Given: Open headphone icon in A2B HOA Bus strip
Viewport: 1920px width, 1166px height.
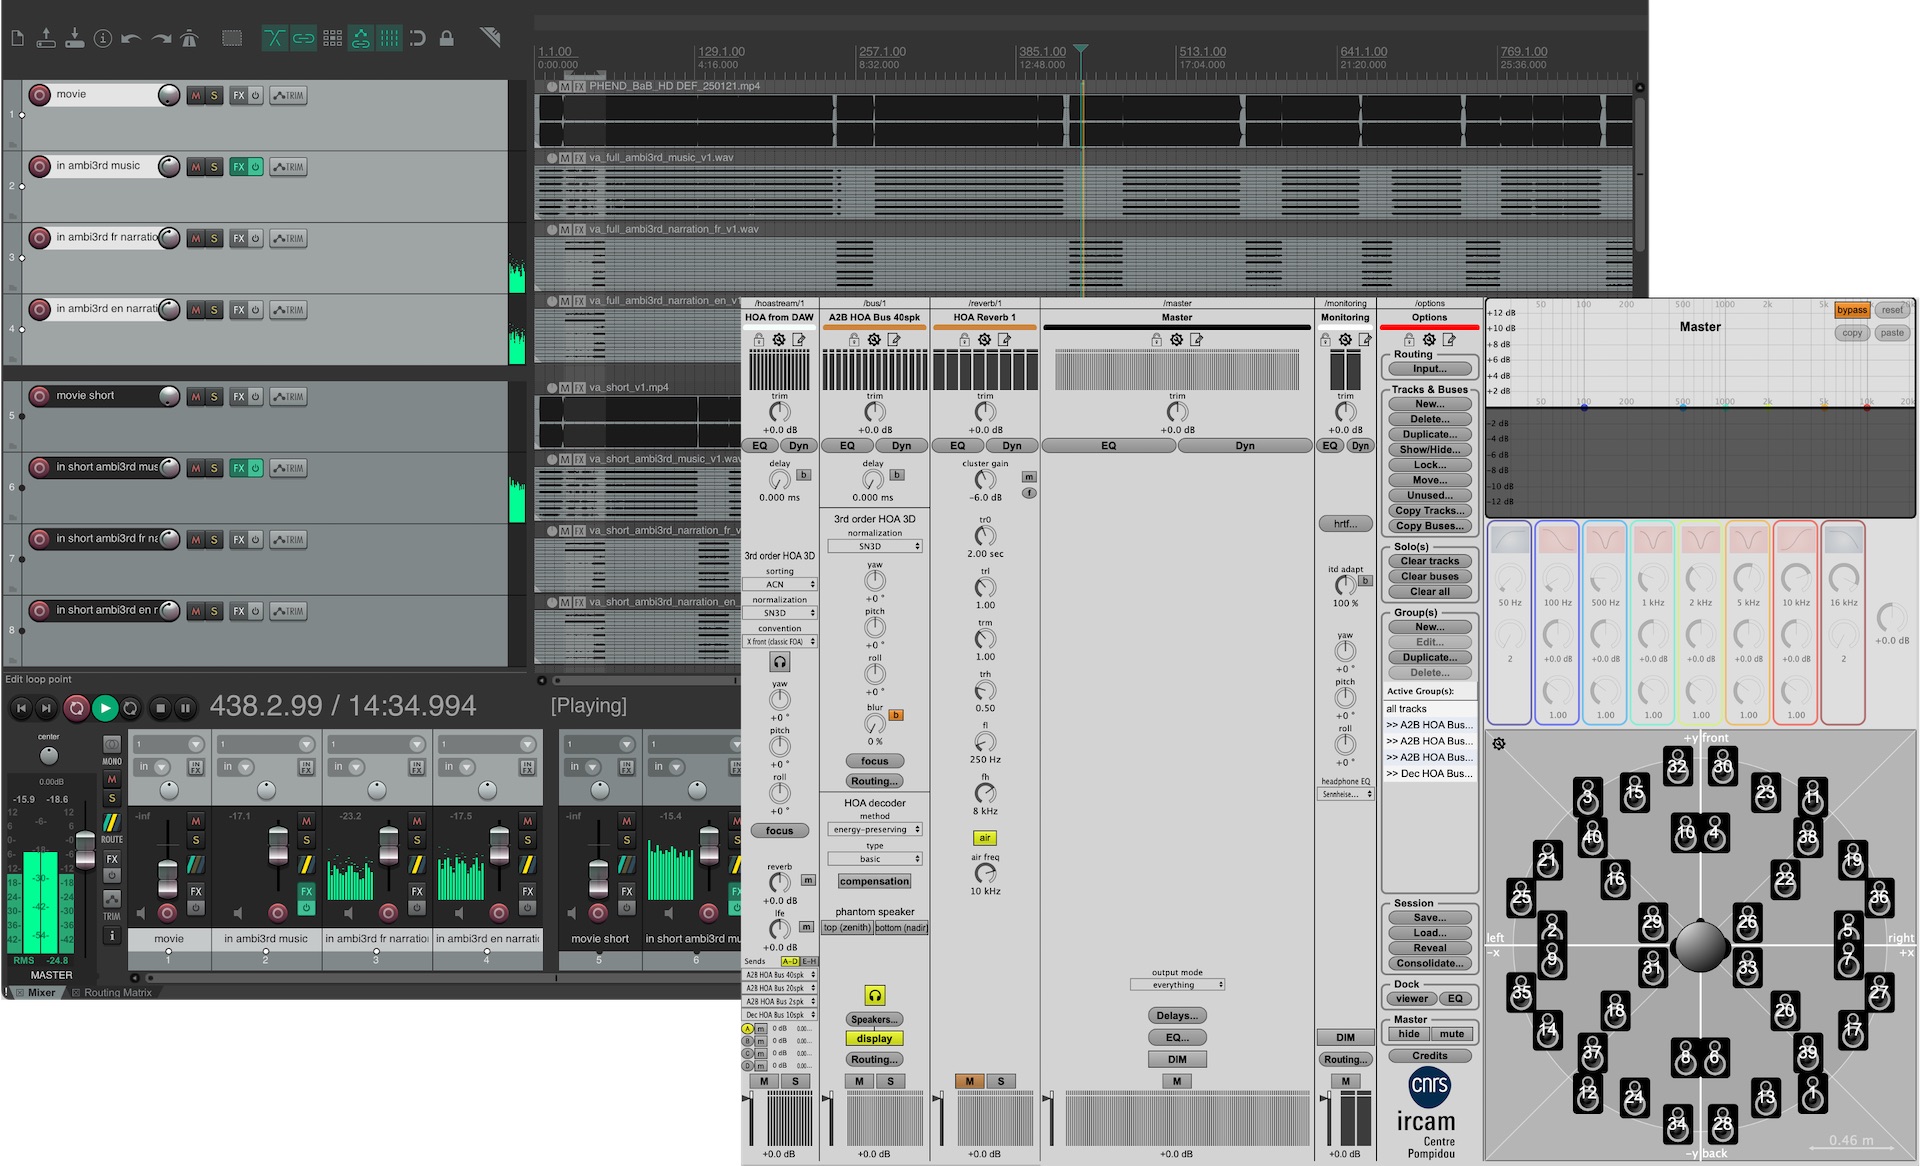Looking at the screenshot, I should pyautogui.click(x=875, y=995).
